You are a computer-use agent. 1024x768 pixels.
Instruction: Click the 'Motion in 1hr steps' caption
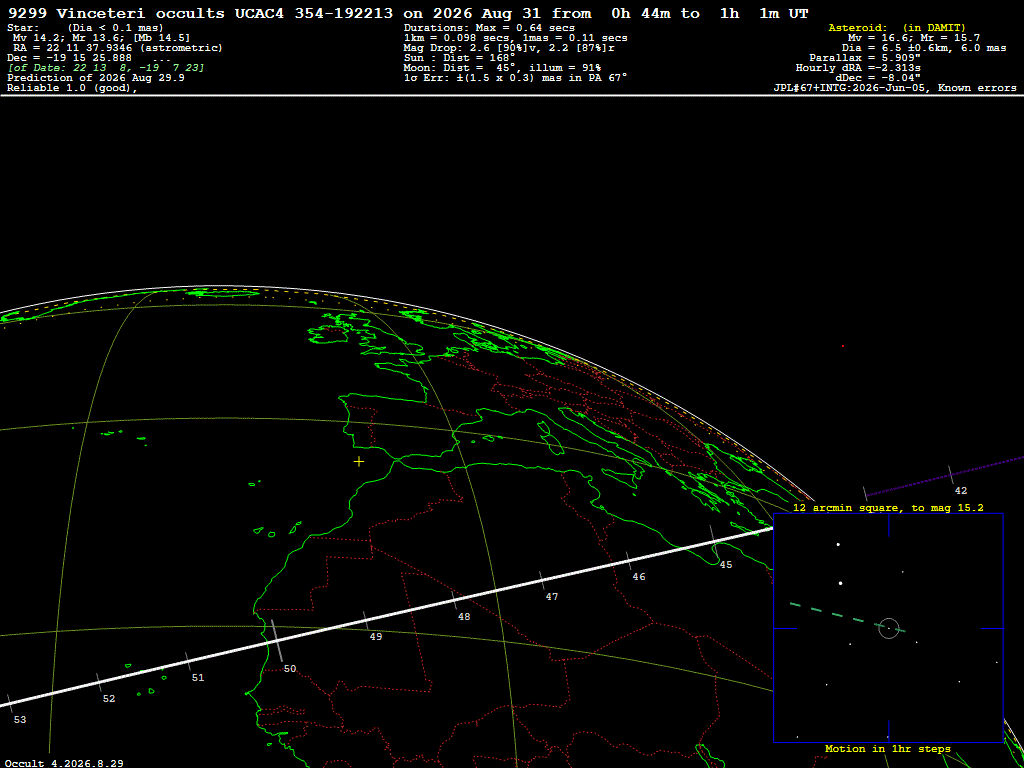coord(888,748)
